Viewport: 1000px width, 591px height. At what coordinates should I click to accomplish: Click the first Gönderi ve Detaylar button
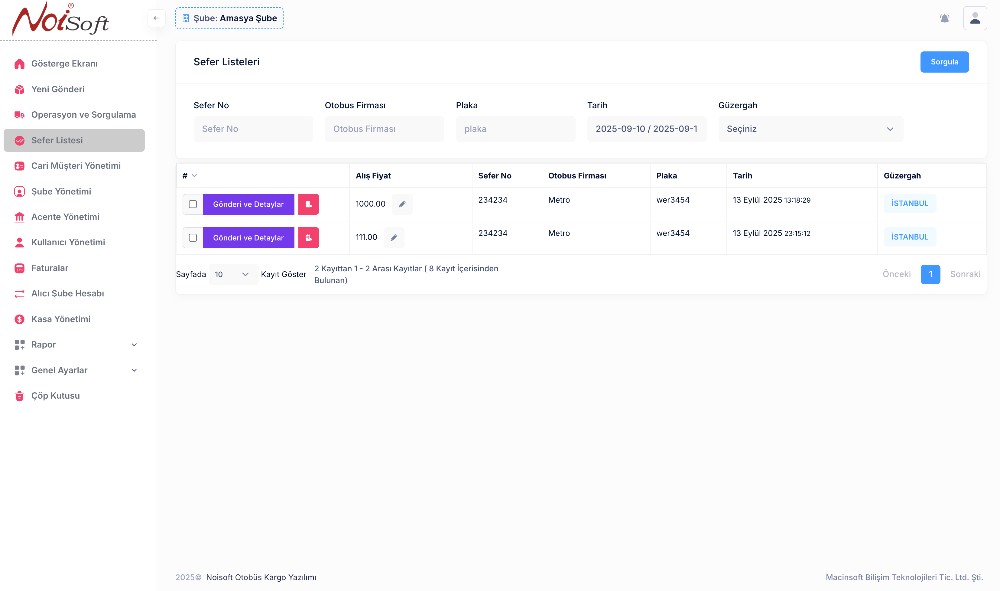pyautogui.click(x=248, y=204)
